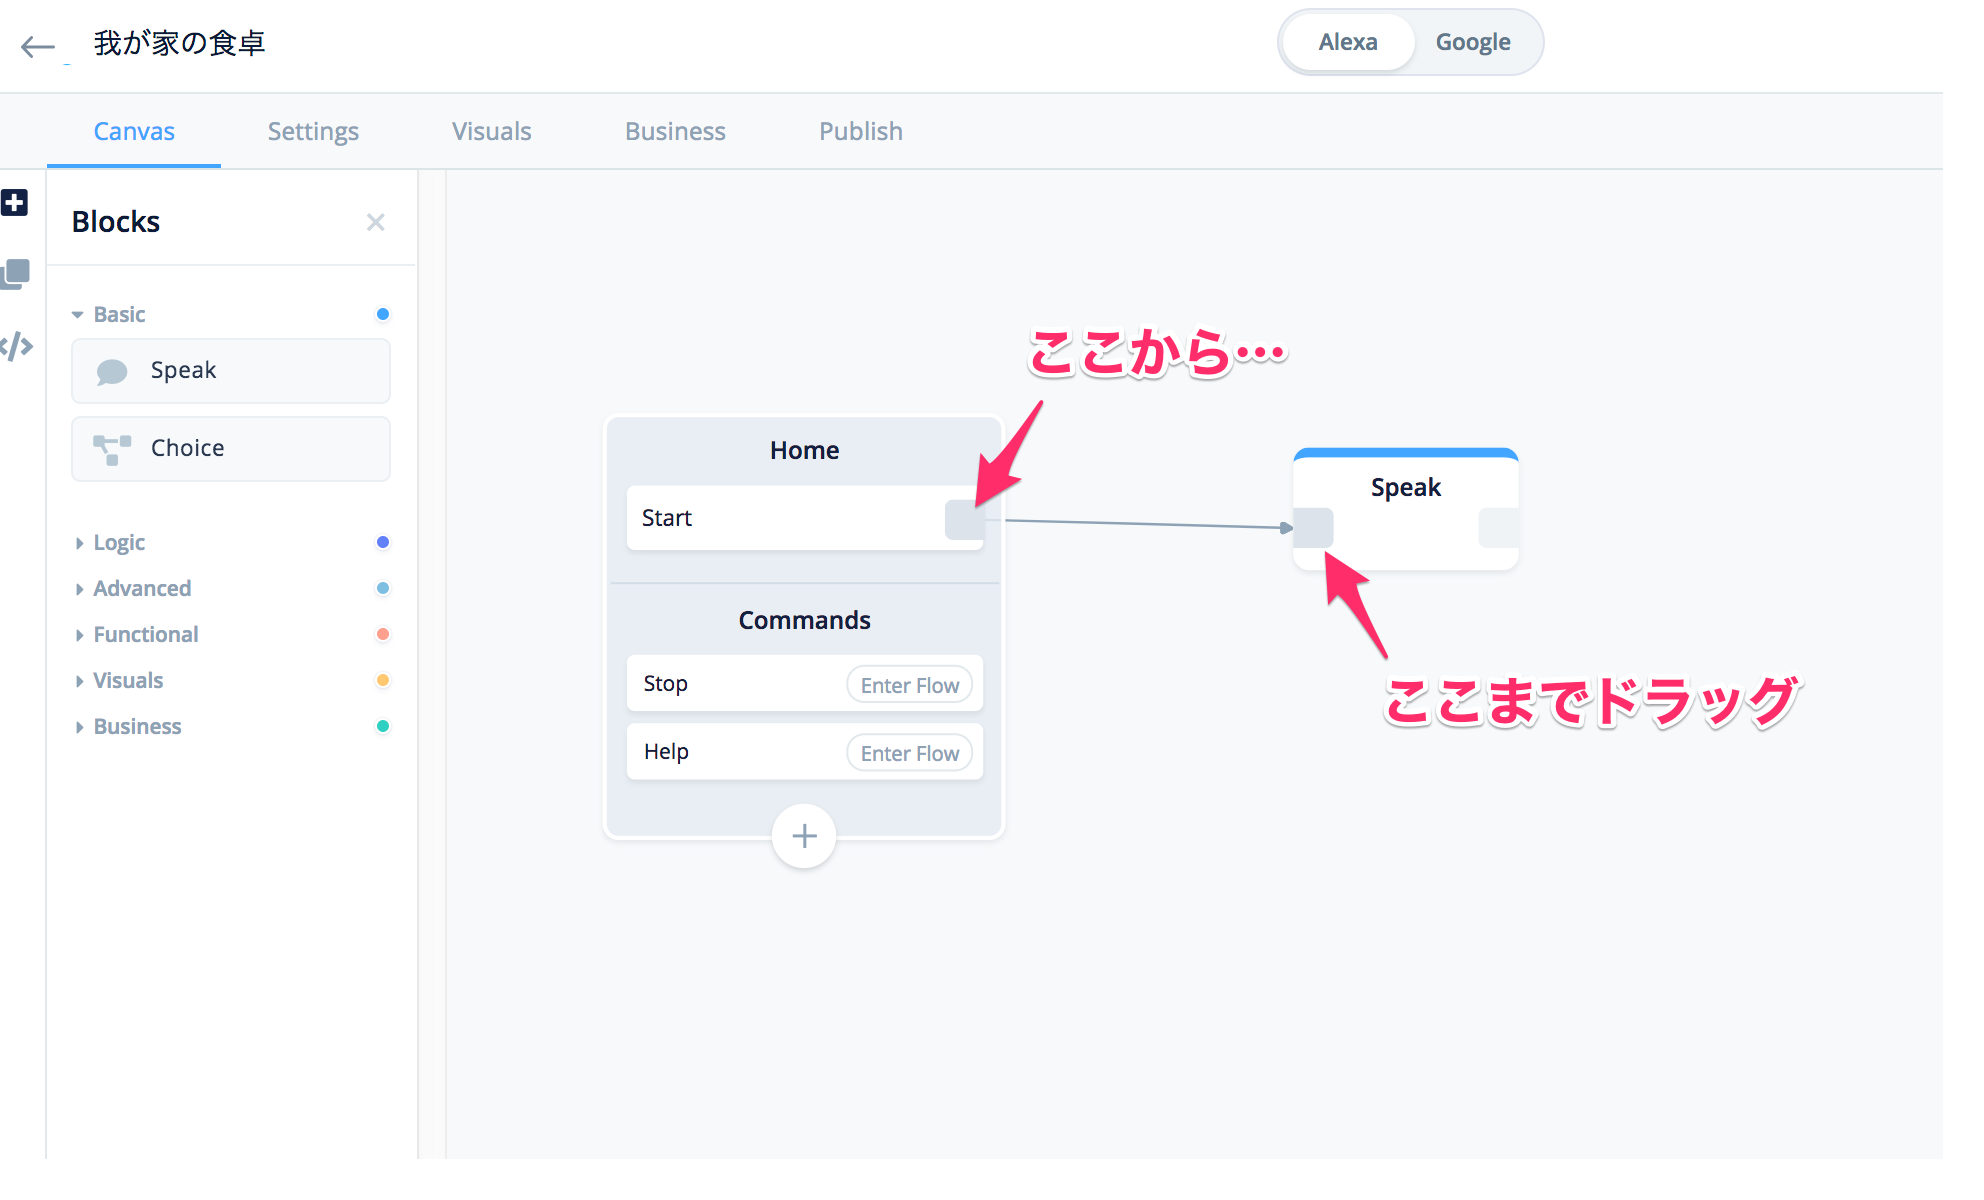The width and height of the screenshot is (1984, 1200).
Task: Click the back arrow icon
Action: pos(38,46)
